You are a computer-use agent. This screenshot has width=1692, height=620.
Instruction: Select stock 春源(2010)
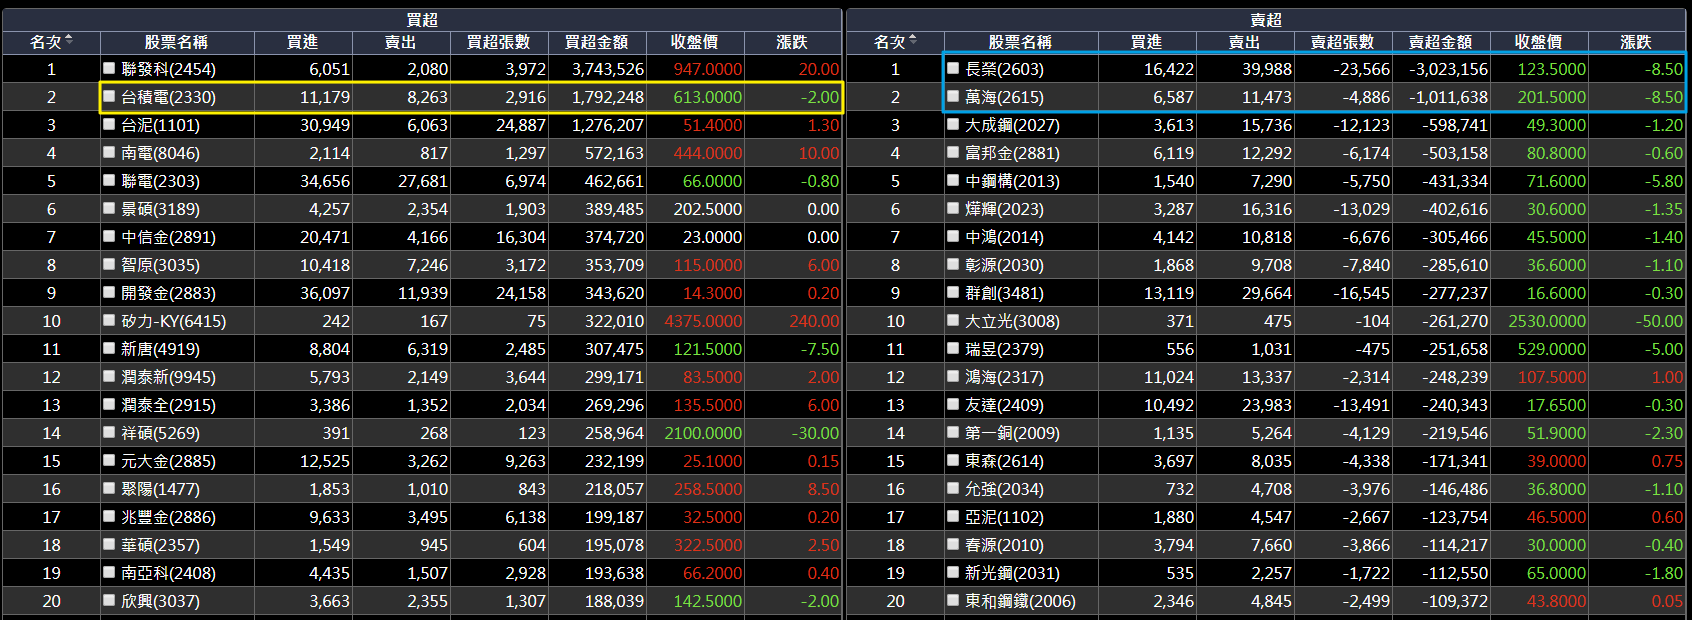(x=1004, y=545)
